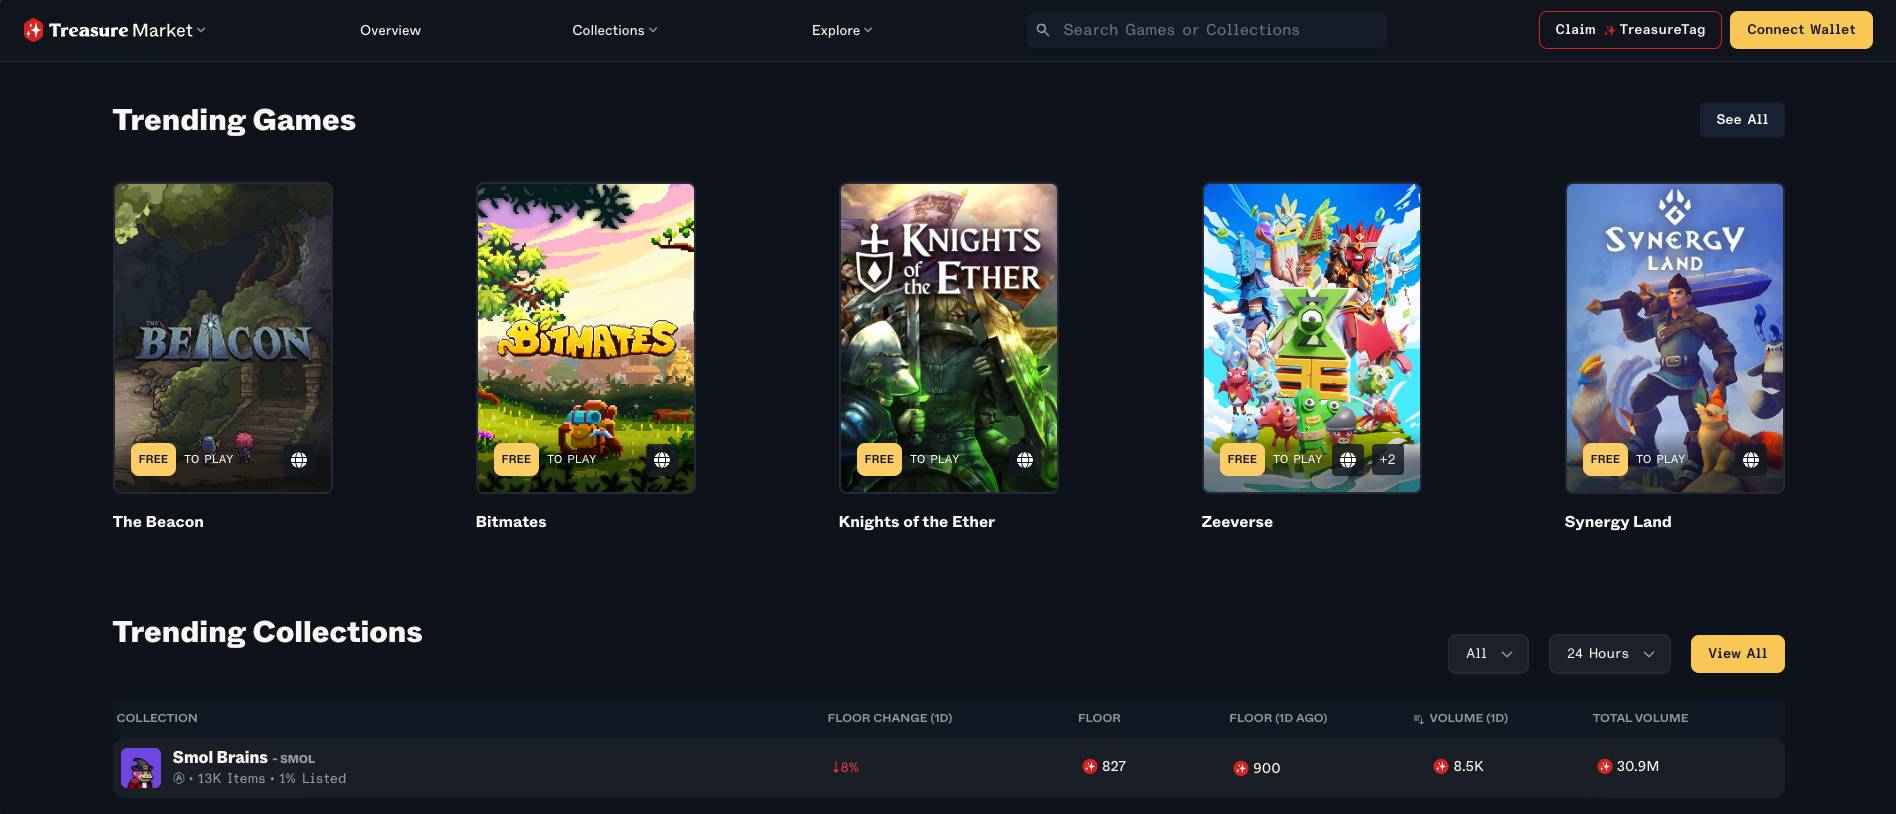Click the web globe icon on Zeeverse

1348,460
